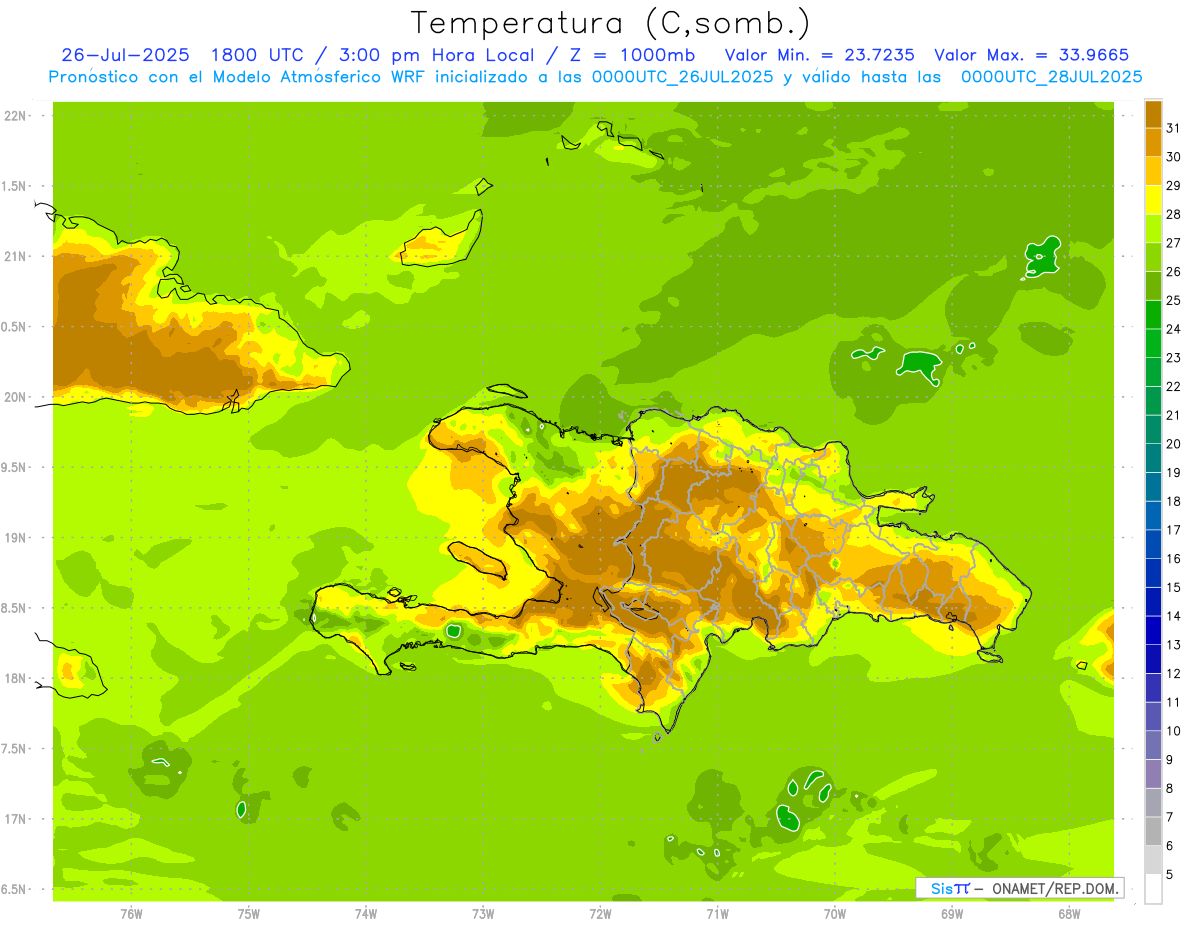Screen dimensions: 1200x927
Task: Click the colorbar label "31"
Action: click(x=1173, y=128)
